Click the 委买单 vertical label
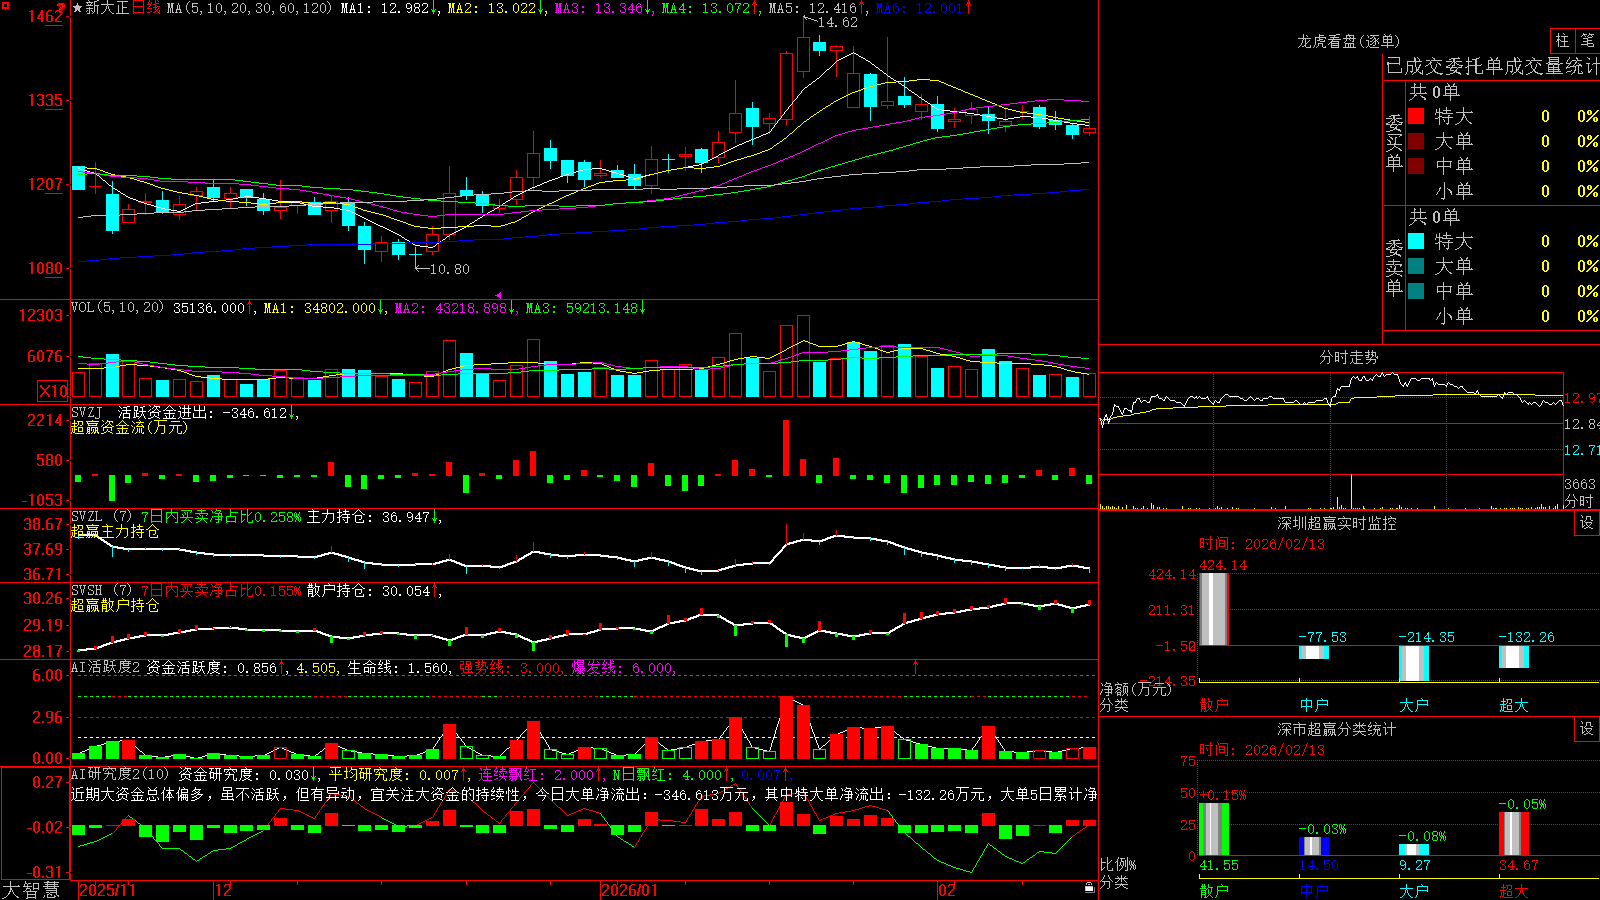Screen dimensions: 1600x900 click(x=1394, y=141)
